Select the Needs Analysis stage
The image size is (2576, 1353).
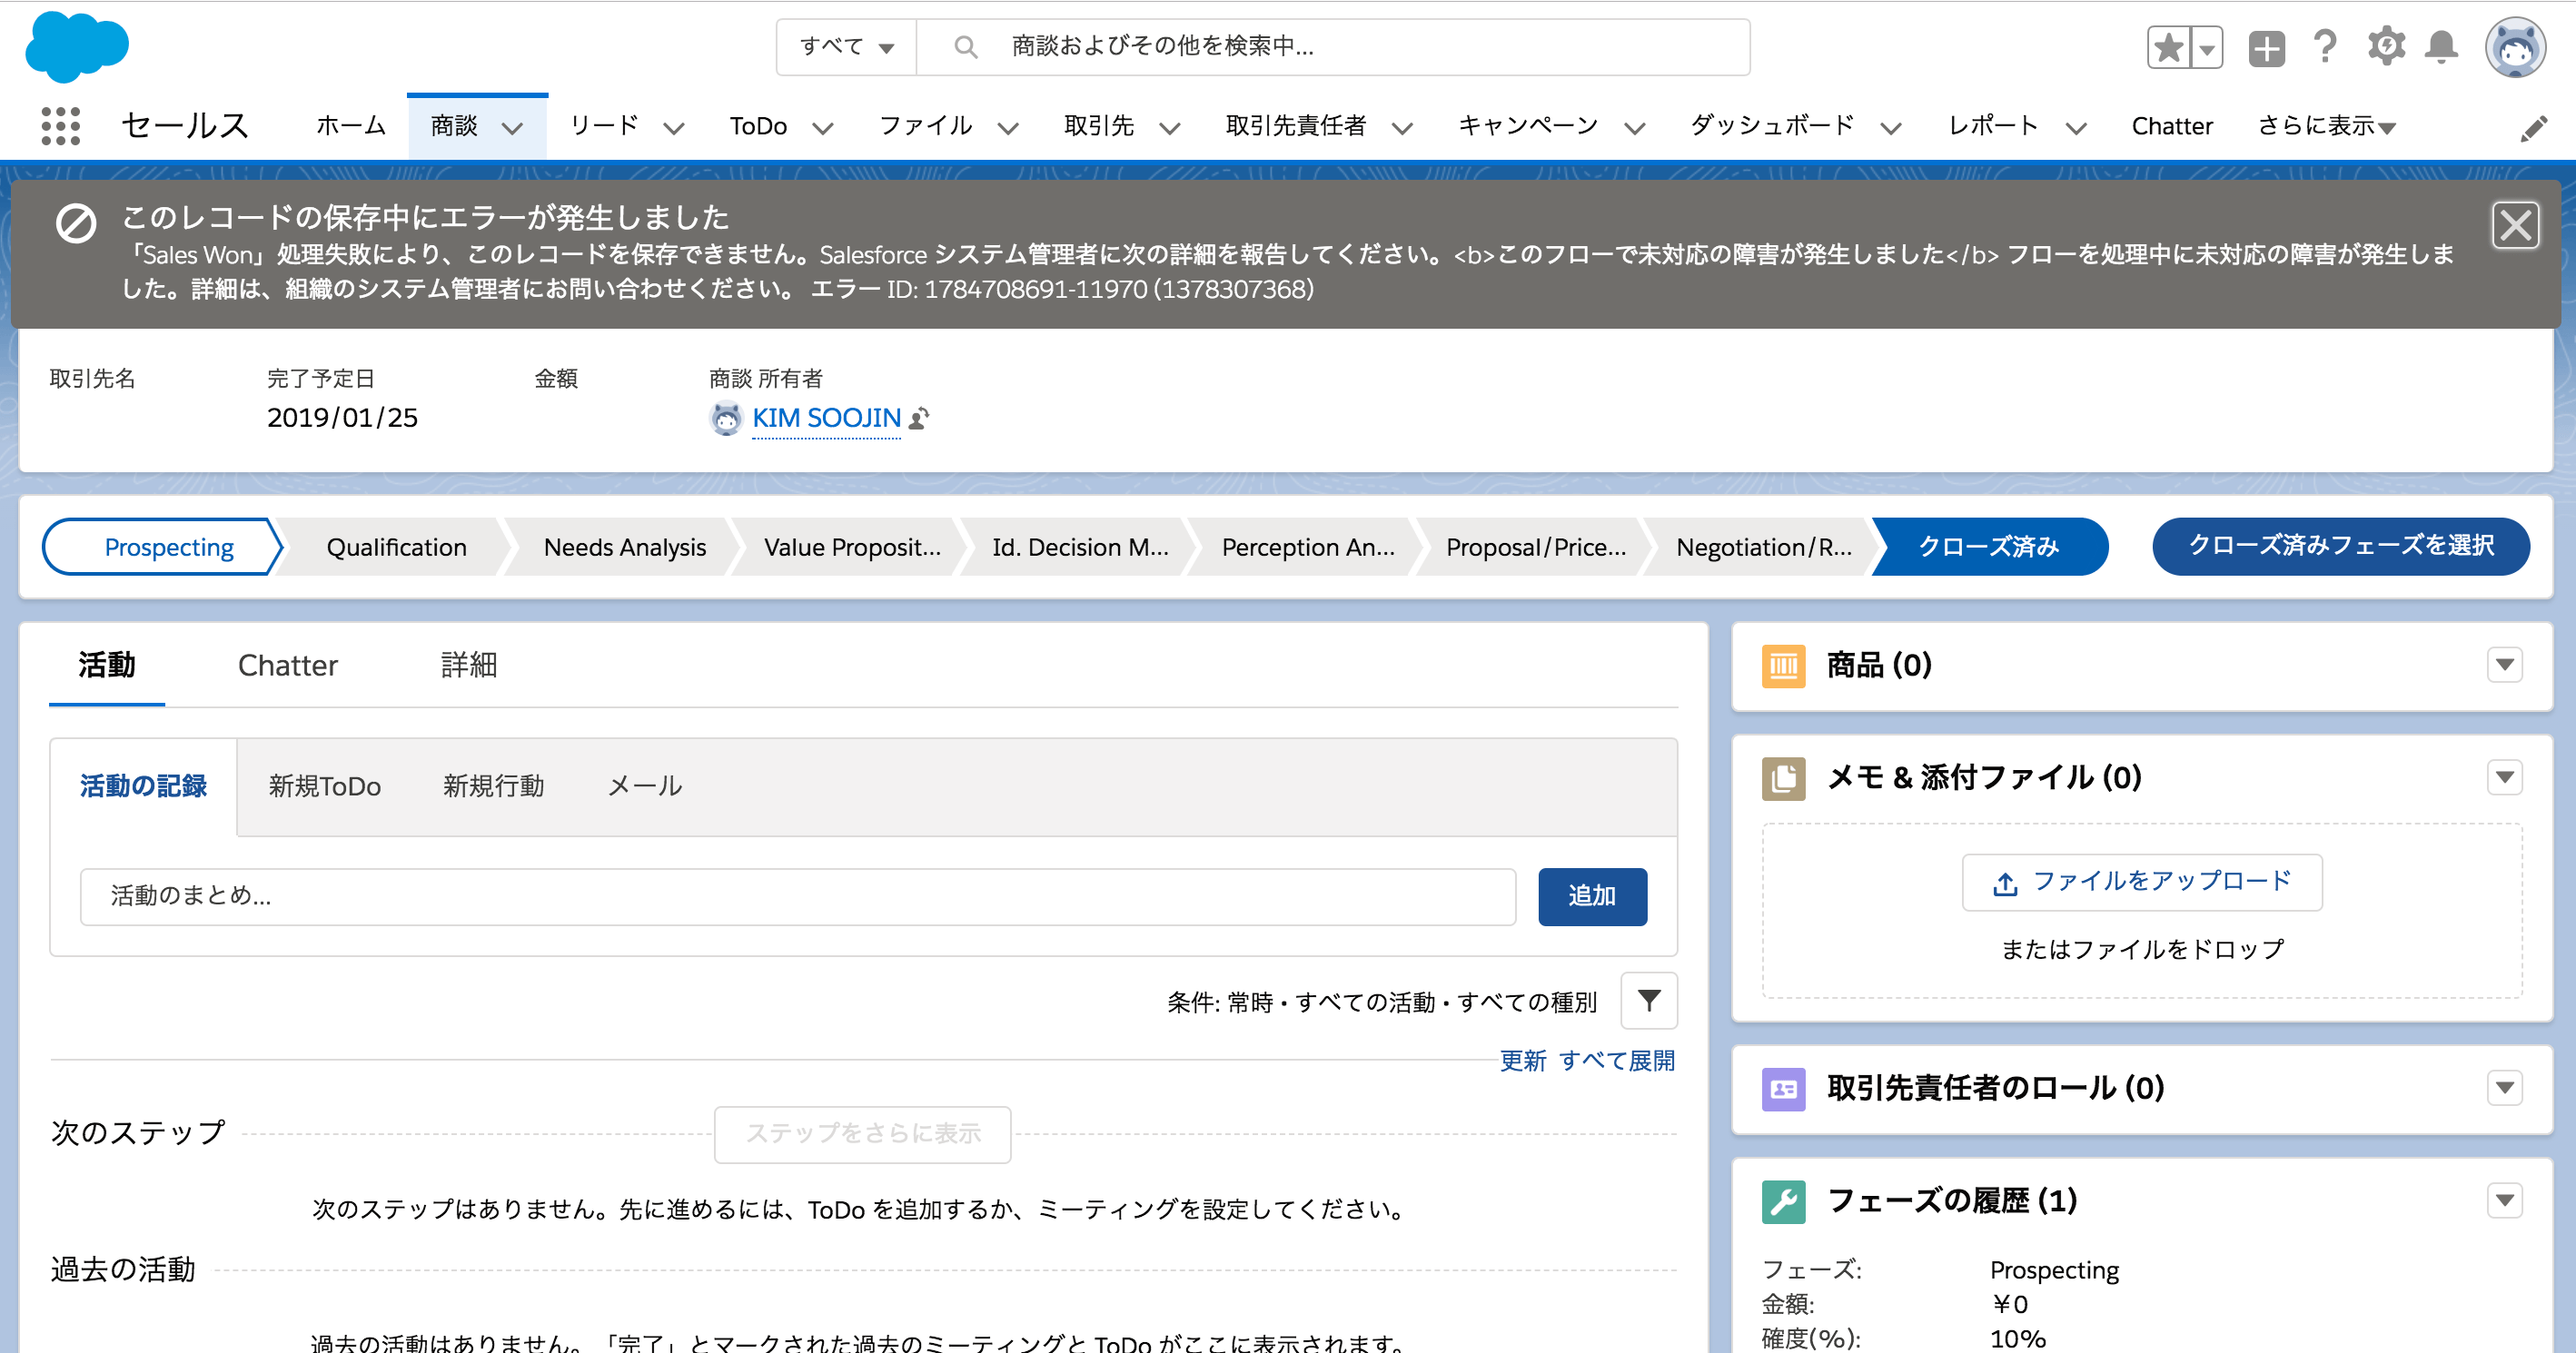click(x=624, y=547)
